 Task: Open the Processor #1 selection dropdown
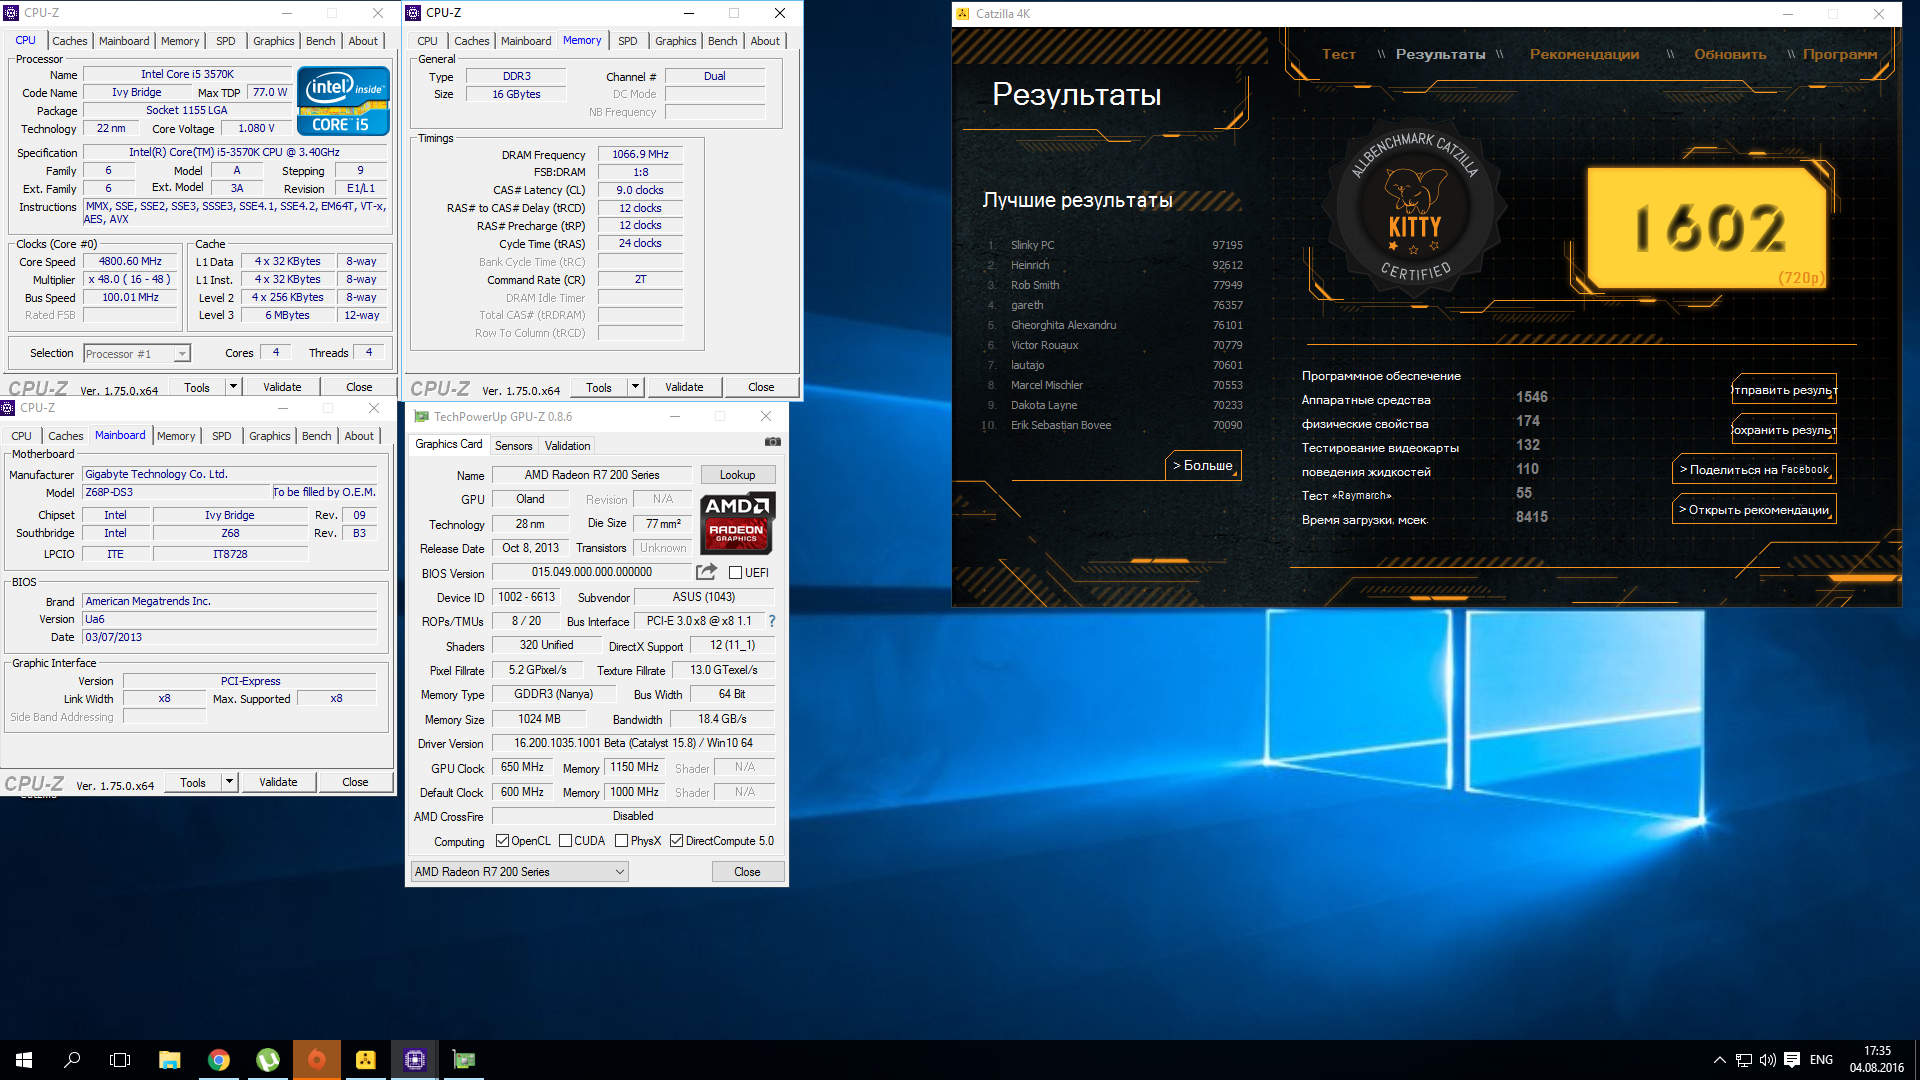137,354
